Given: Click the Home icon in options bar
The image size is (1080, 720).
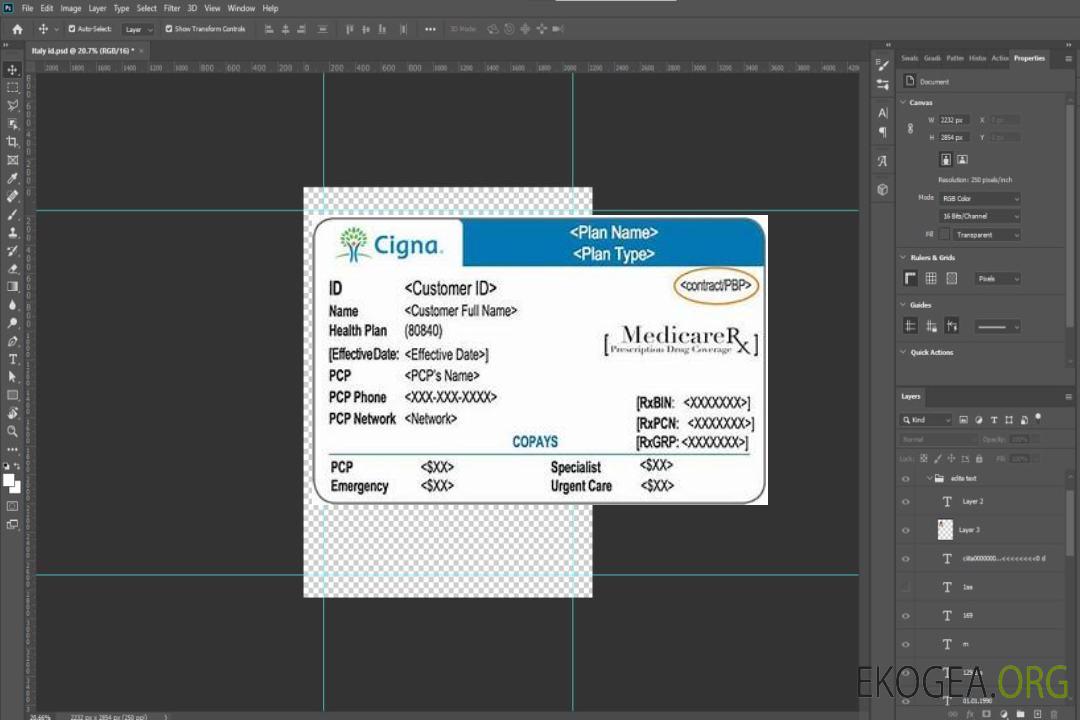Looking at the screenshot, I should click(17, 29).
